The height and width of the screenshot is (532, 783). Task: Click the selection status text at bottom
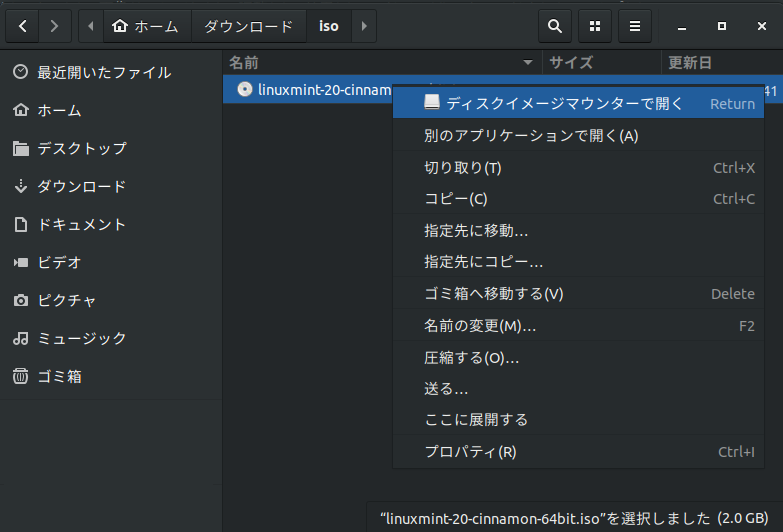coord(574,519)
